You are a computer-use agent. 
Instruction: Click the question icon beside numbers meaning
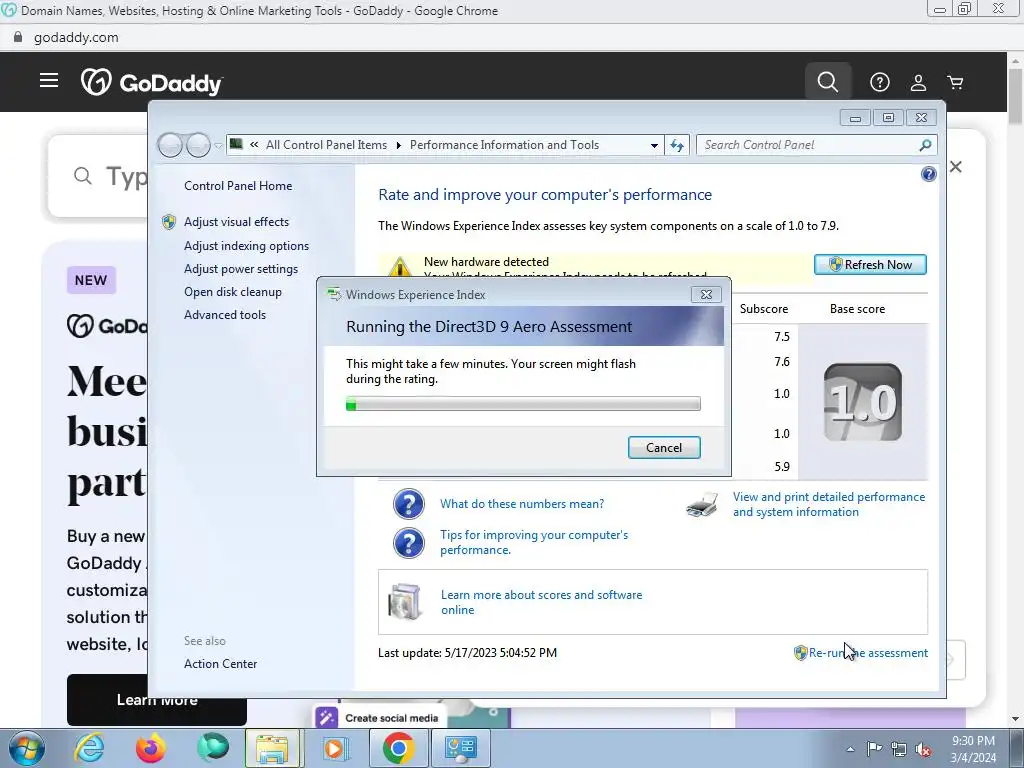pyautogui.click(x=409, y=504)
